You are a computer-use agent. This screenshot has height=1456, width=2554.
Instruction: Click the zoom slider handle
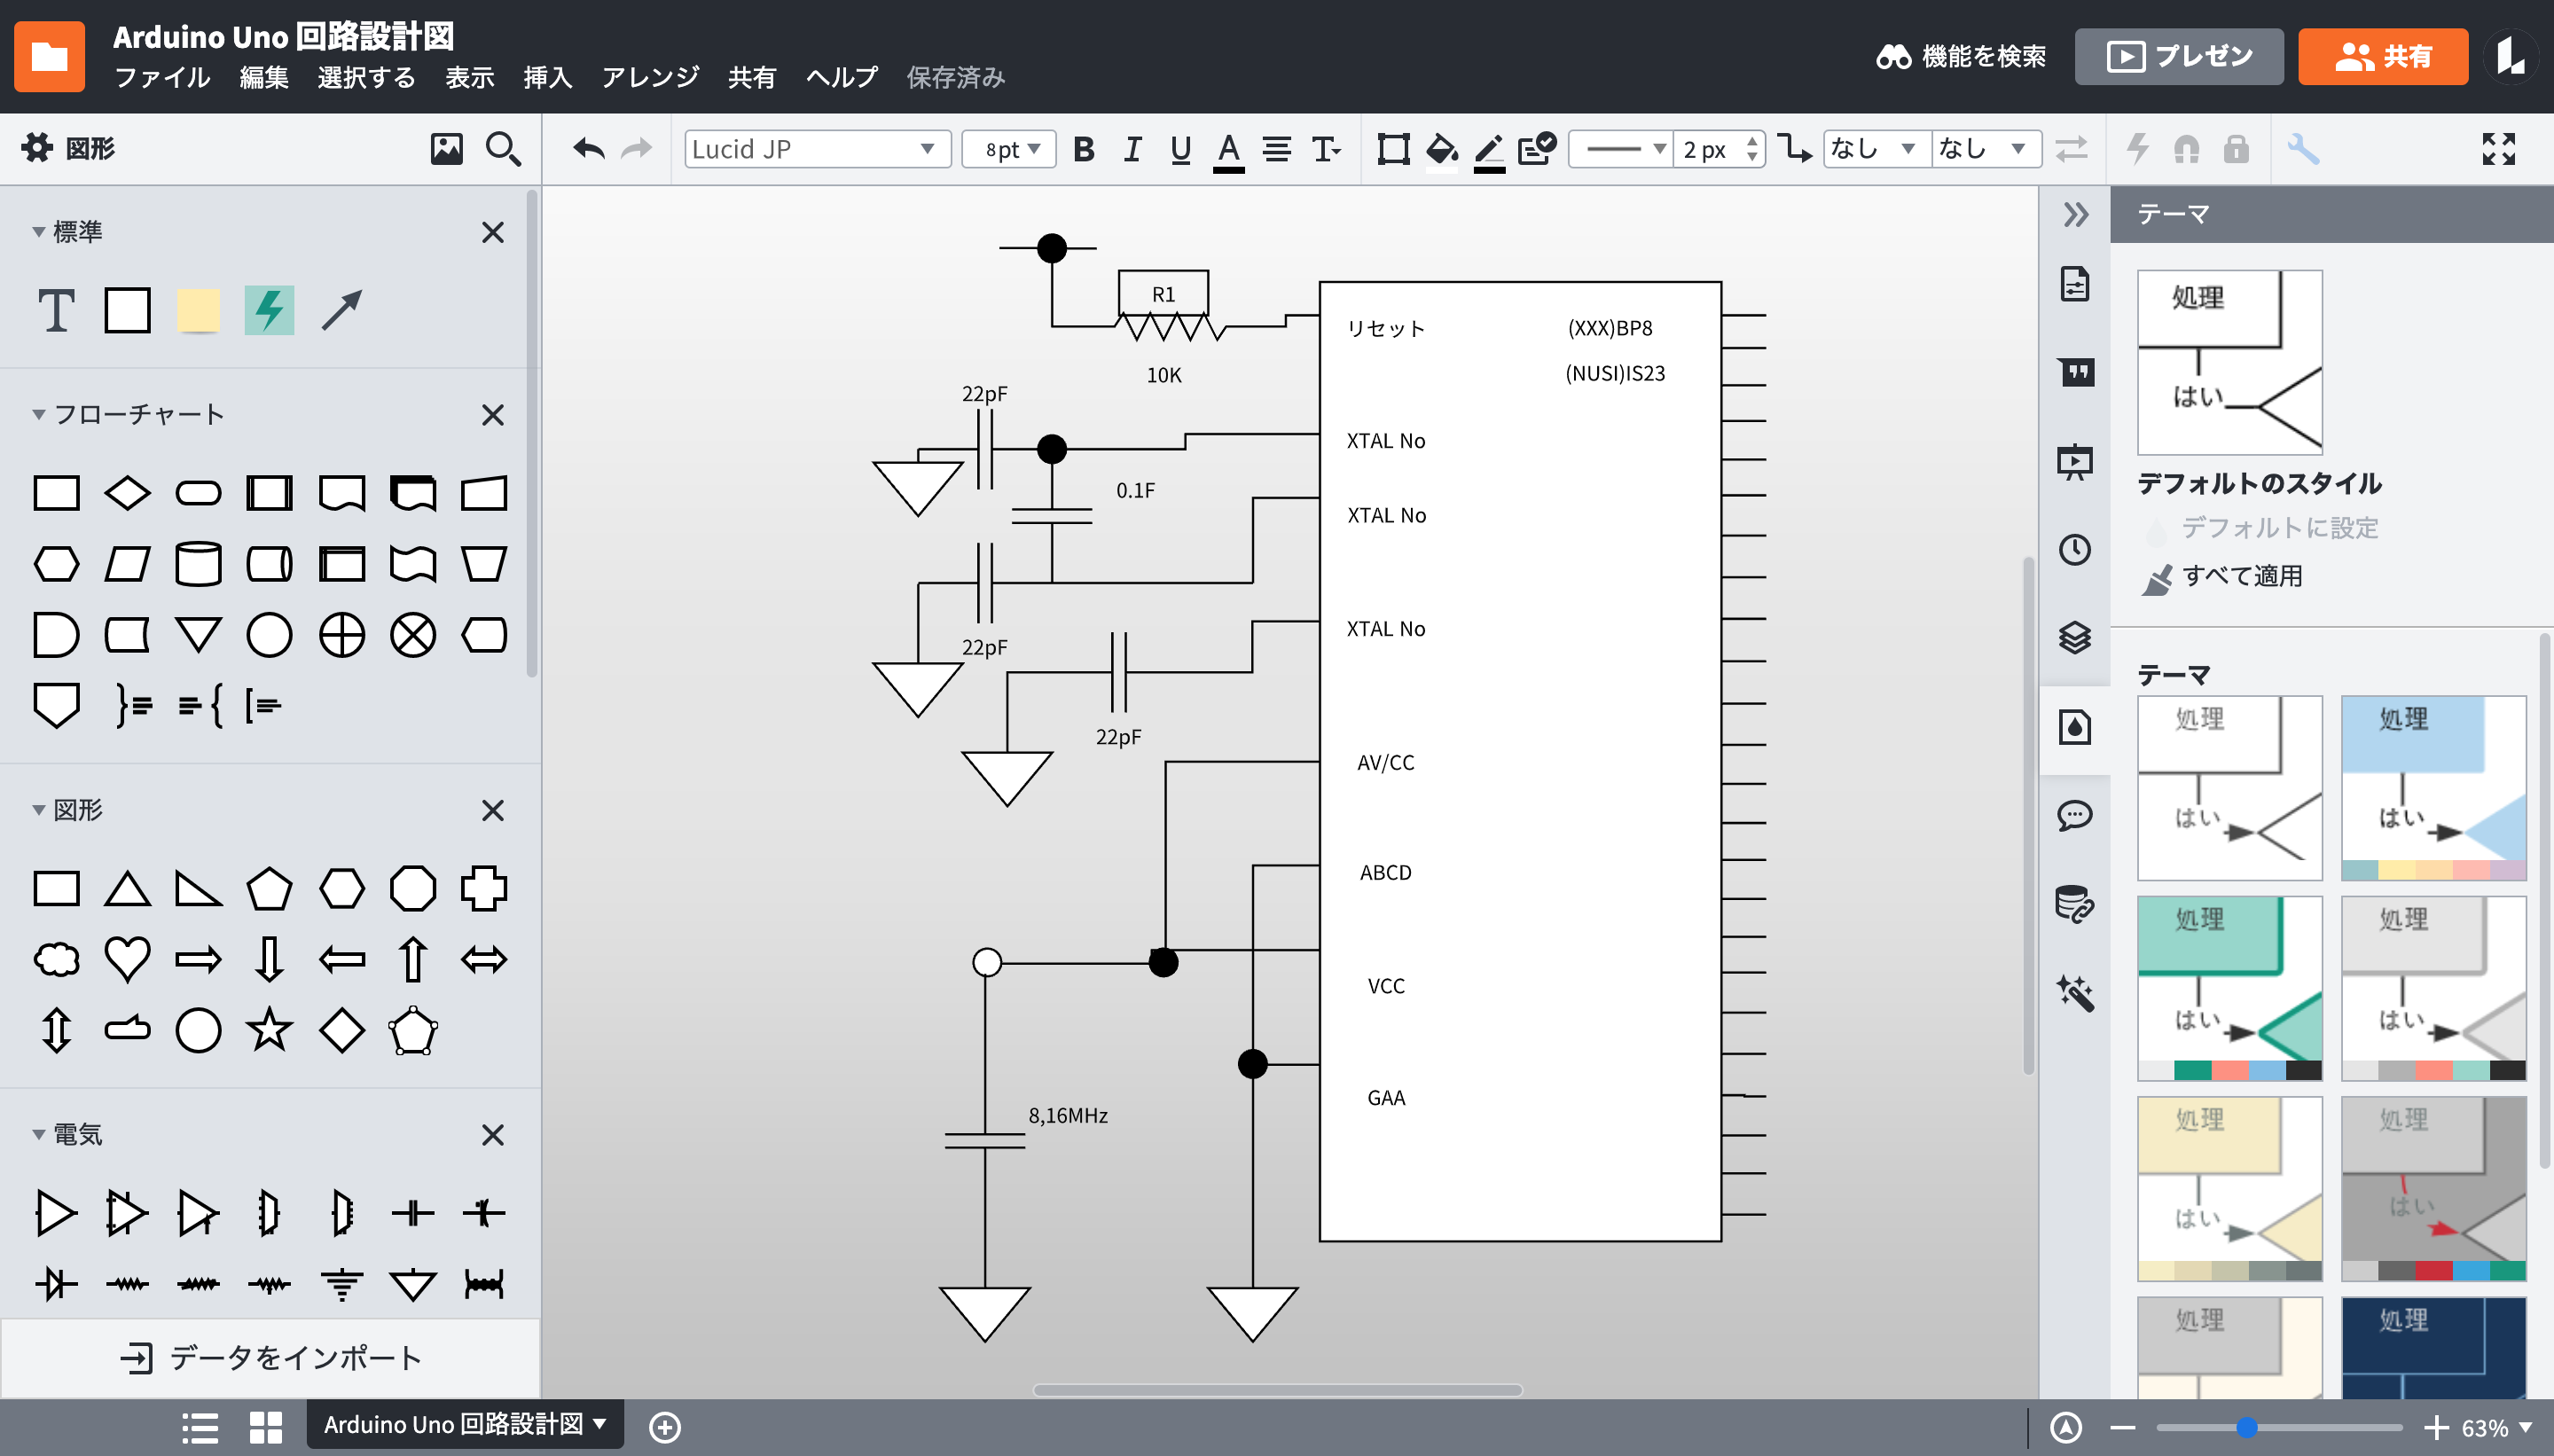point(2246,1428)
